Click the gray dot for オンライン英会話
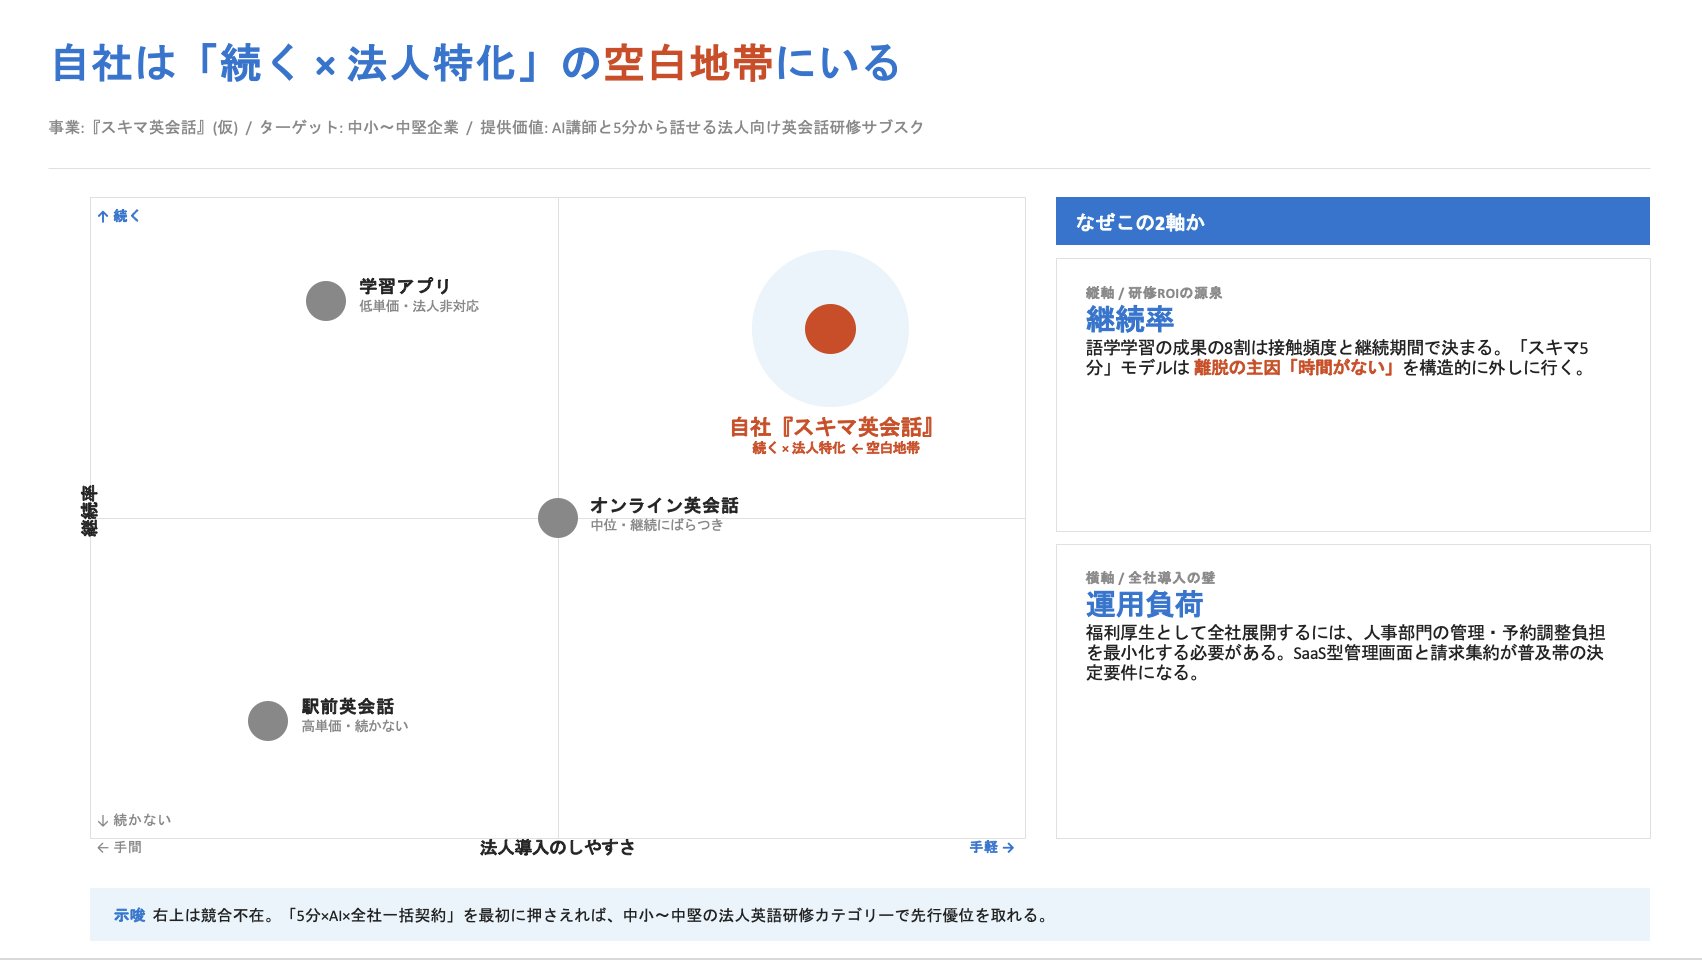The height and width of the screenshot is (960, 1702). (x=558, y=518)
